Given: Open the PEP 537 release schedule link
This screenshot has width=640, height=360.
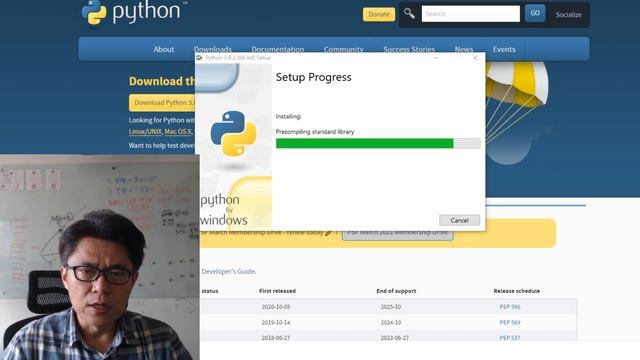Looking at the screenshot, I should [x=510, y=338].
